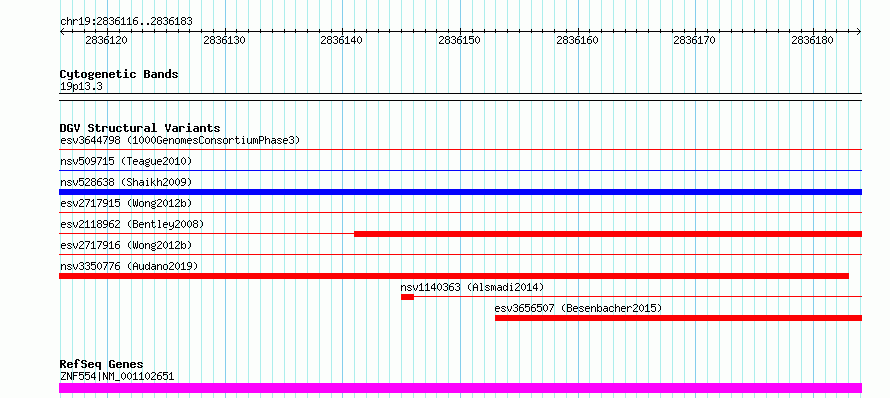The height and width of the screenshot is (398, 890).
Task: Click the esv3644798 1000GenomesConsortiumPhase3 variant label
Action: tap(180, 140)
